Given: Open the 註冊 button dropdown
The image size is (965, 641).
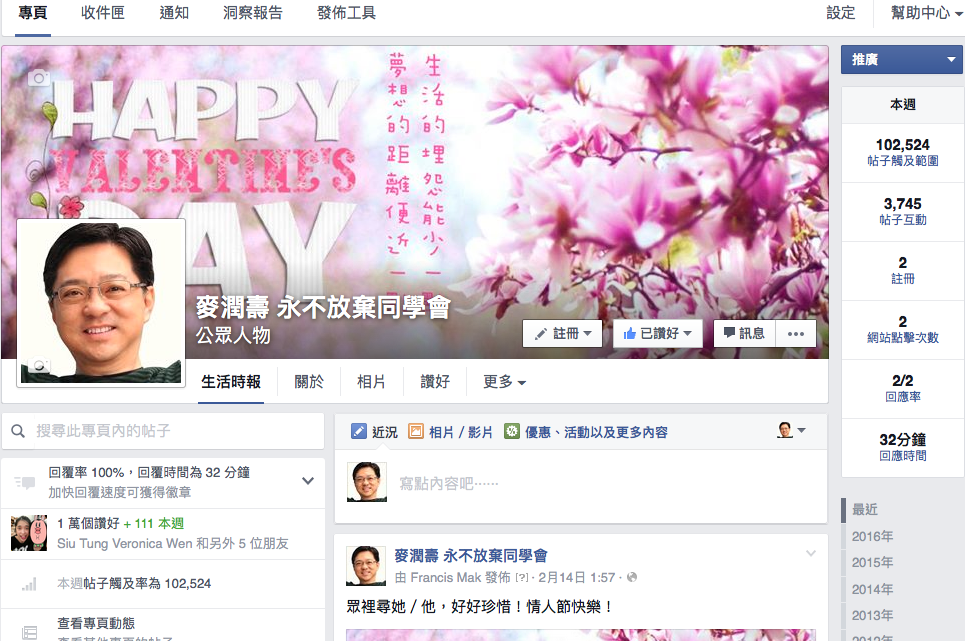Looking at the screenshot, I should point(563,333).
